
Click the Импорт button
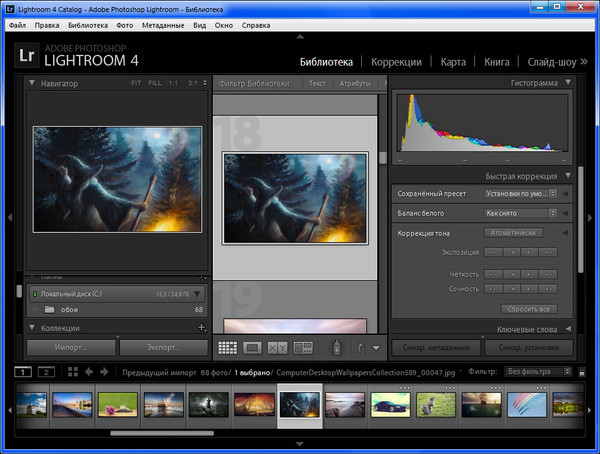pos(69,348)
